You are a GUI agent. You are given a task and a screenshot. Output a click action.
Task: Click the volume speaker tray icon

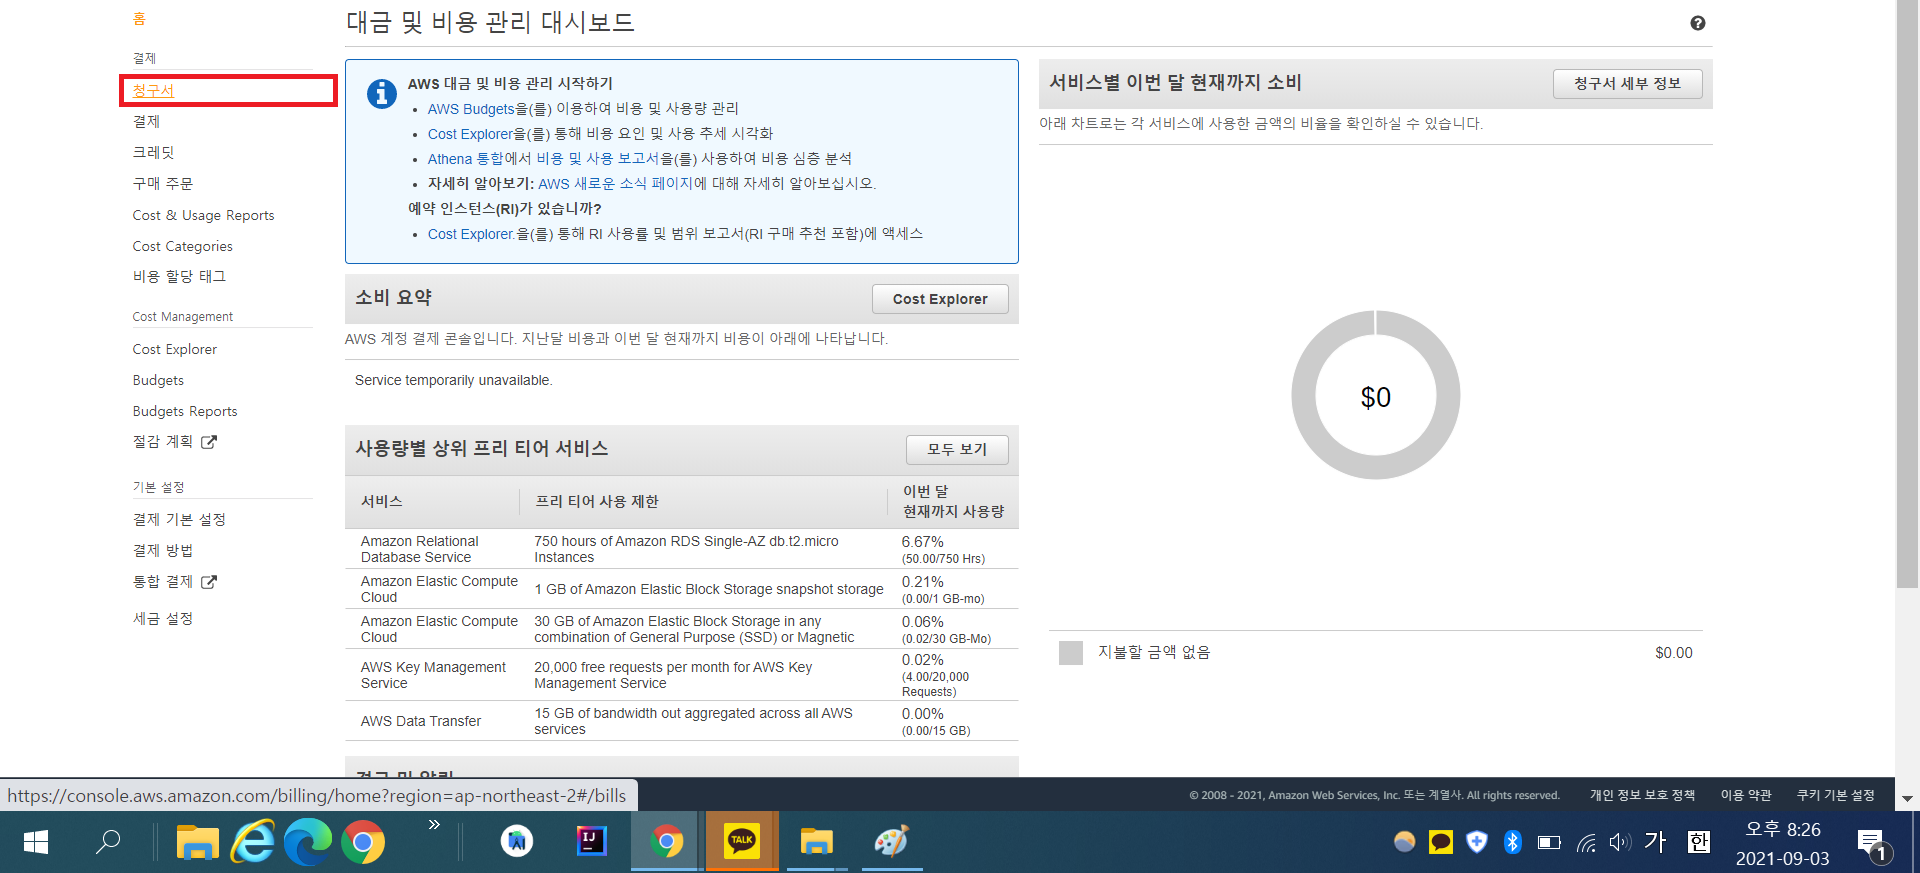point(1620,843)
